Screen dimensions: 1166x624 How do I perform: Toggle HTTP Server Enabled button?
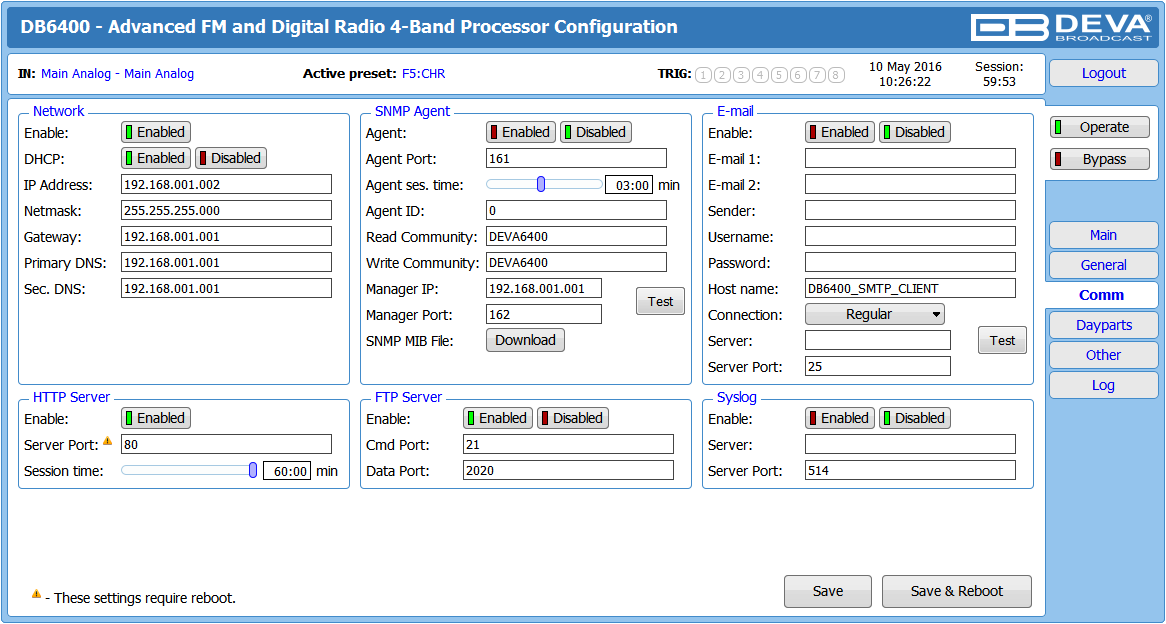[x=156, y=418]
